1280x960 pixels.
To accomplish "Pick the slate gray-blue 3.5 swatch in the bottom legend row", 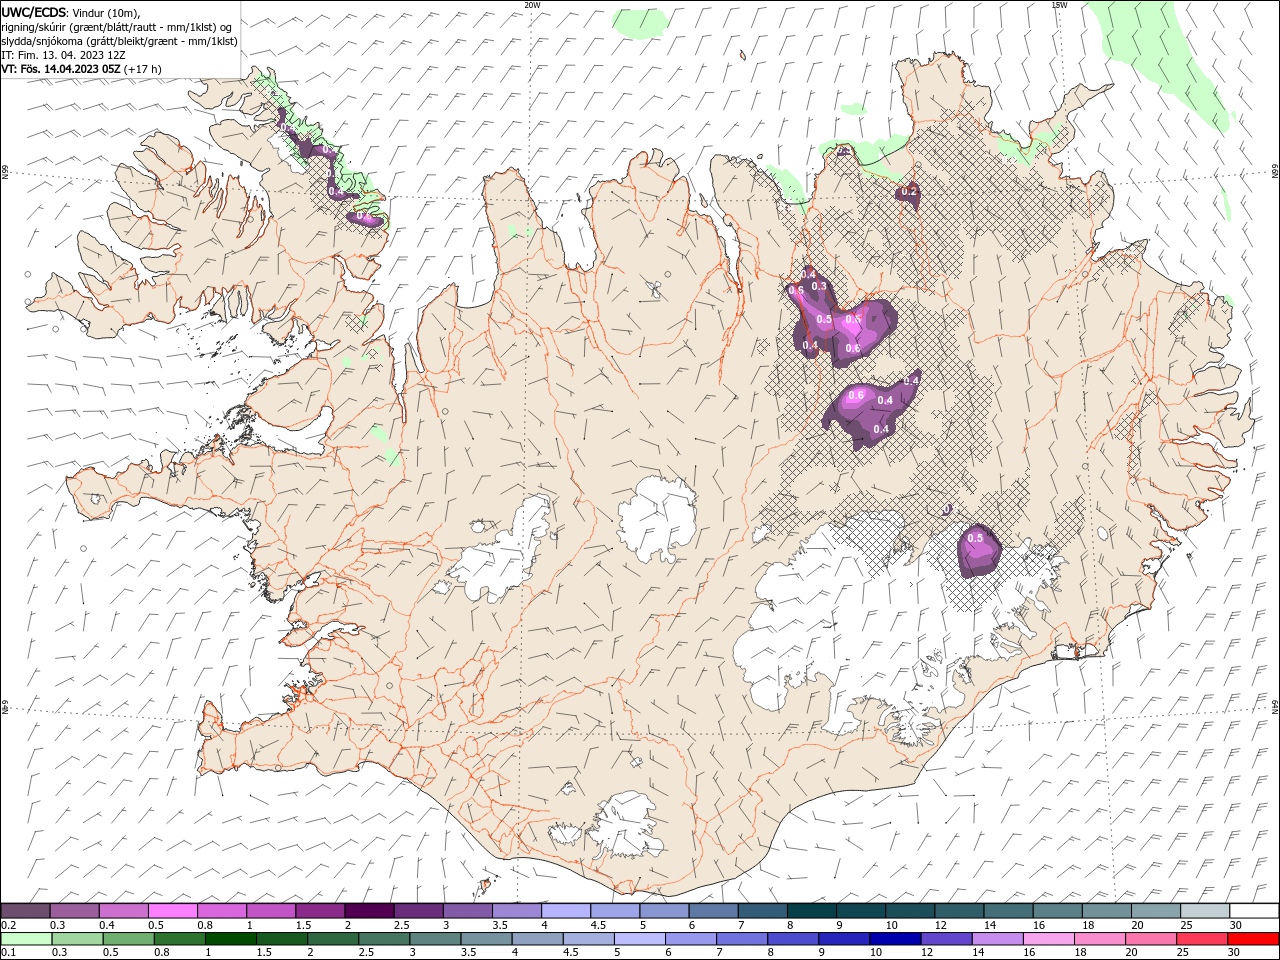I will (487, 939).
